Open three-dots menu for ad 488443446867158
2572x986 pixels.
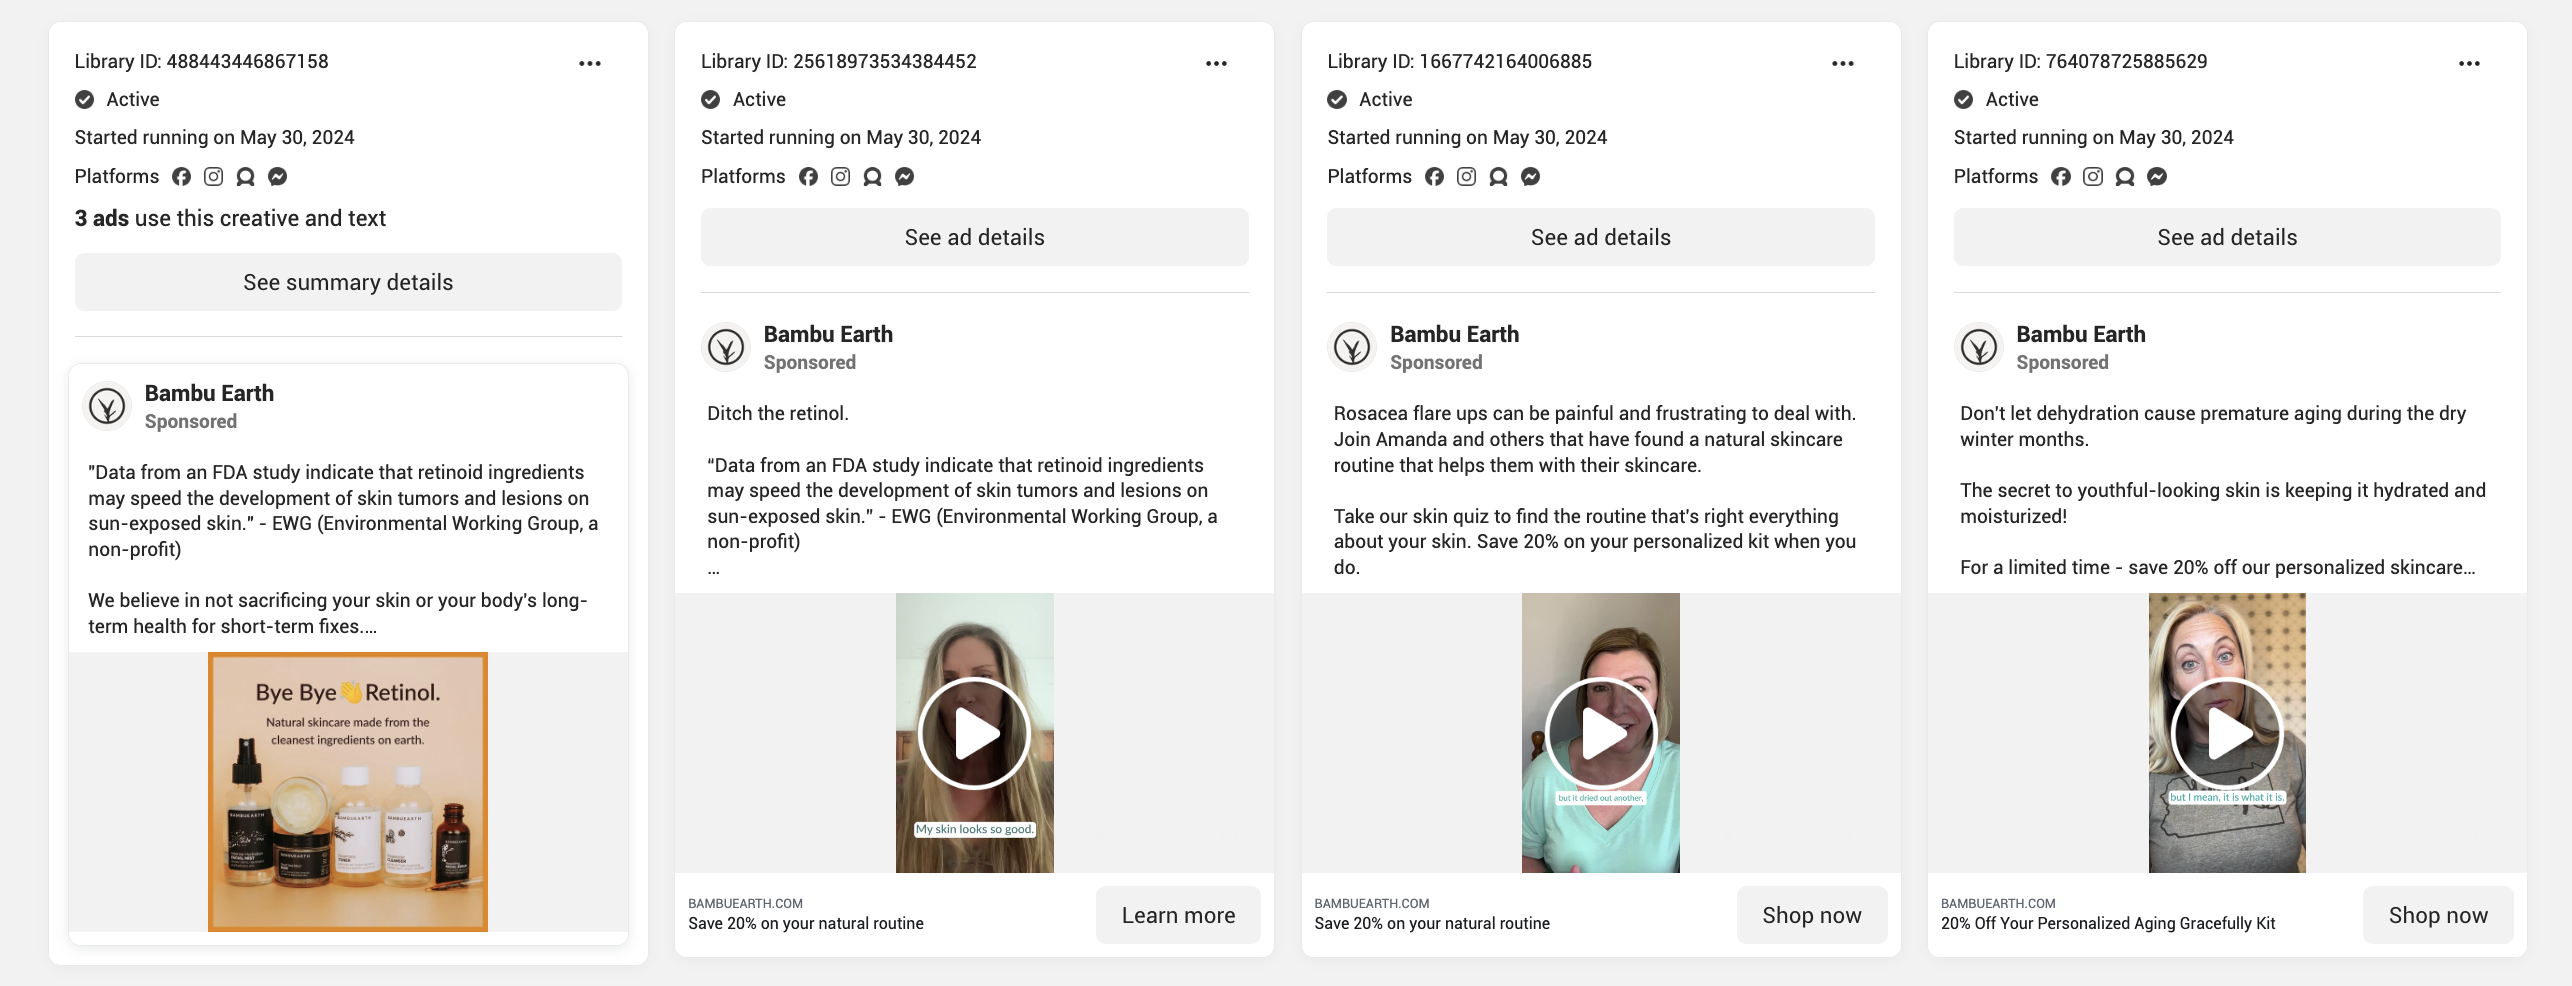click(590, 63)
